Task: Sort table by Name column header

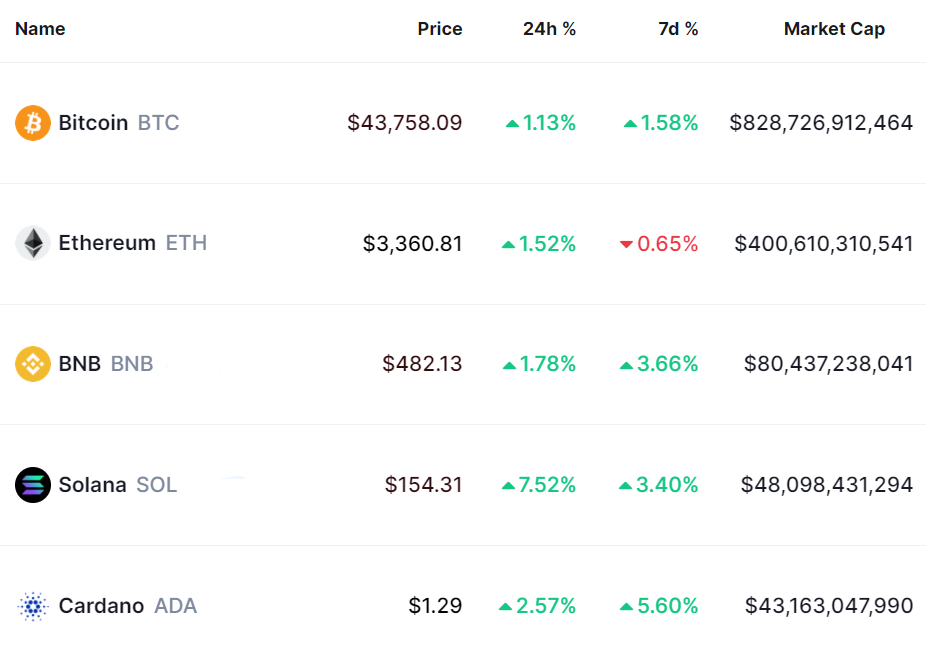Action: point(40,29)
